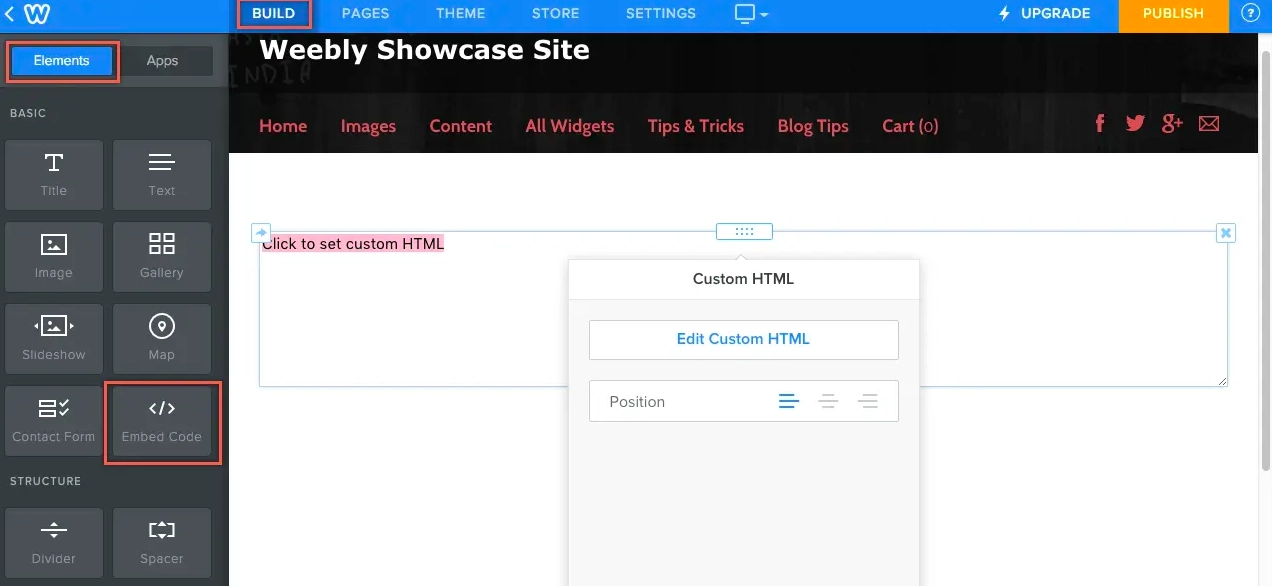Select the Elements sidebar tab
1272x586 pixels.
62,61
